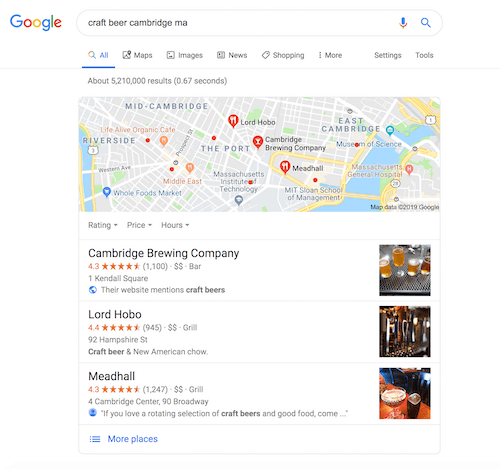This screenshot has width=500, height=469.
Task: Switch to the Images tab
Action: (x=185, y=55)
